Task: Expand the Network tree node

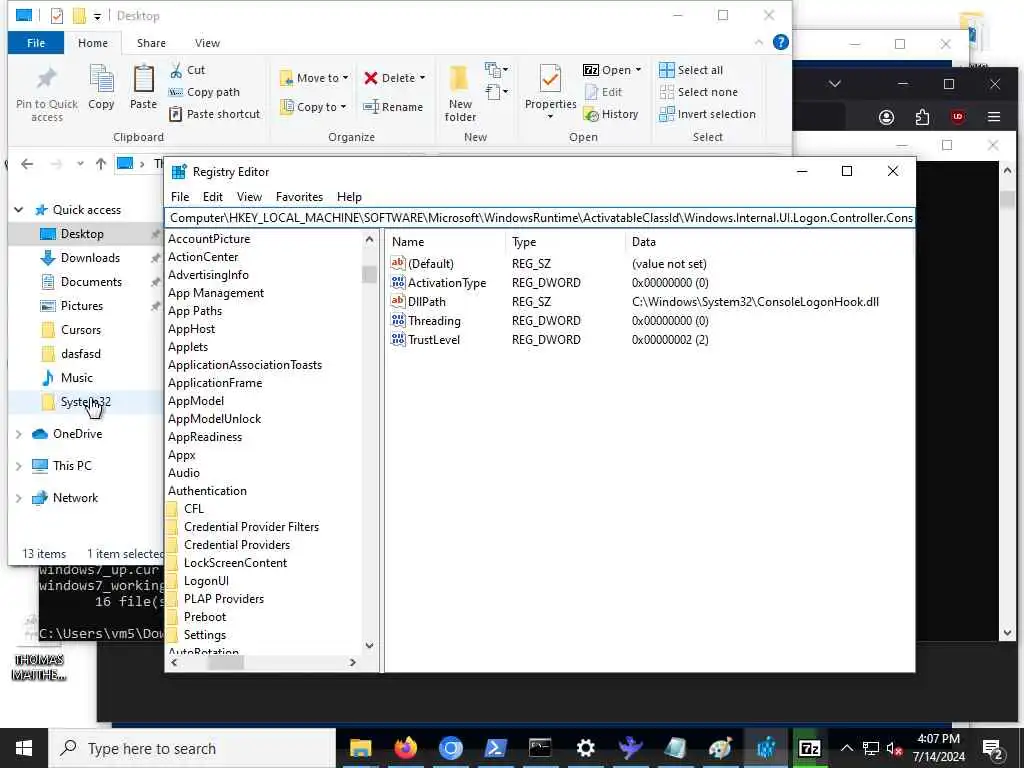Action: 19,498
